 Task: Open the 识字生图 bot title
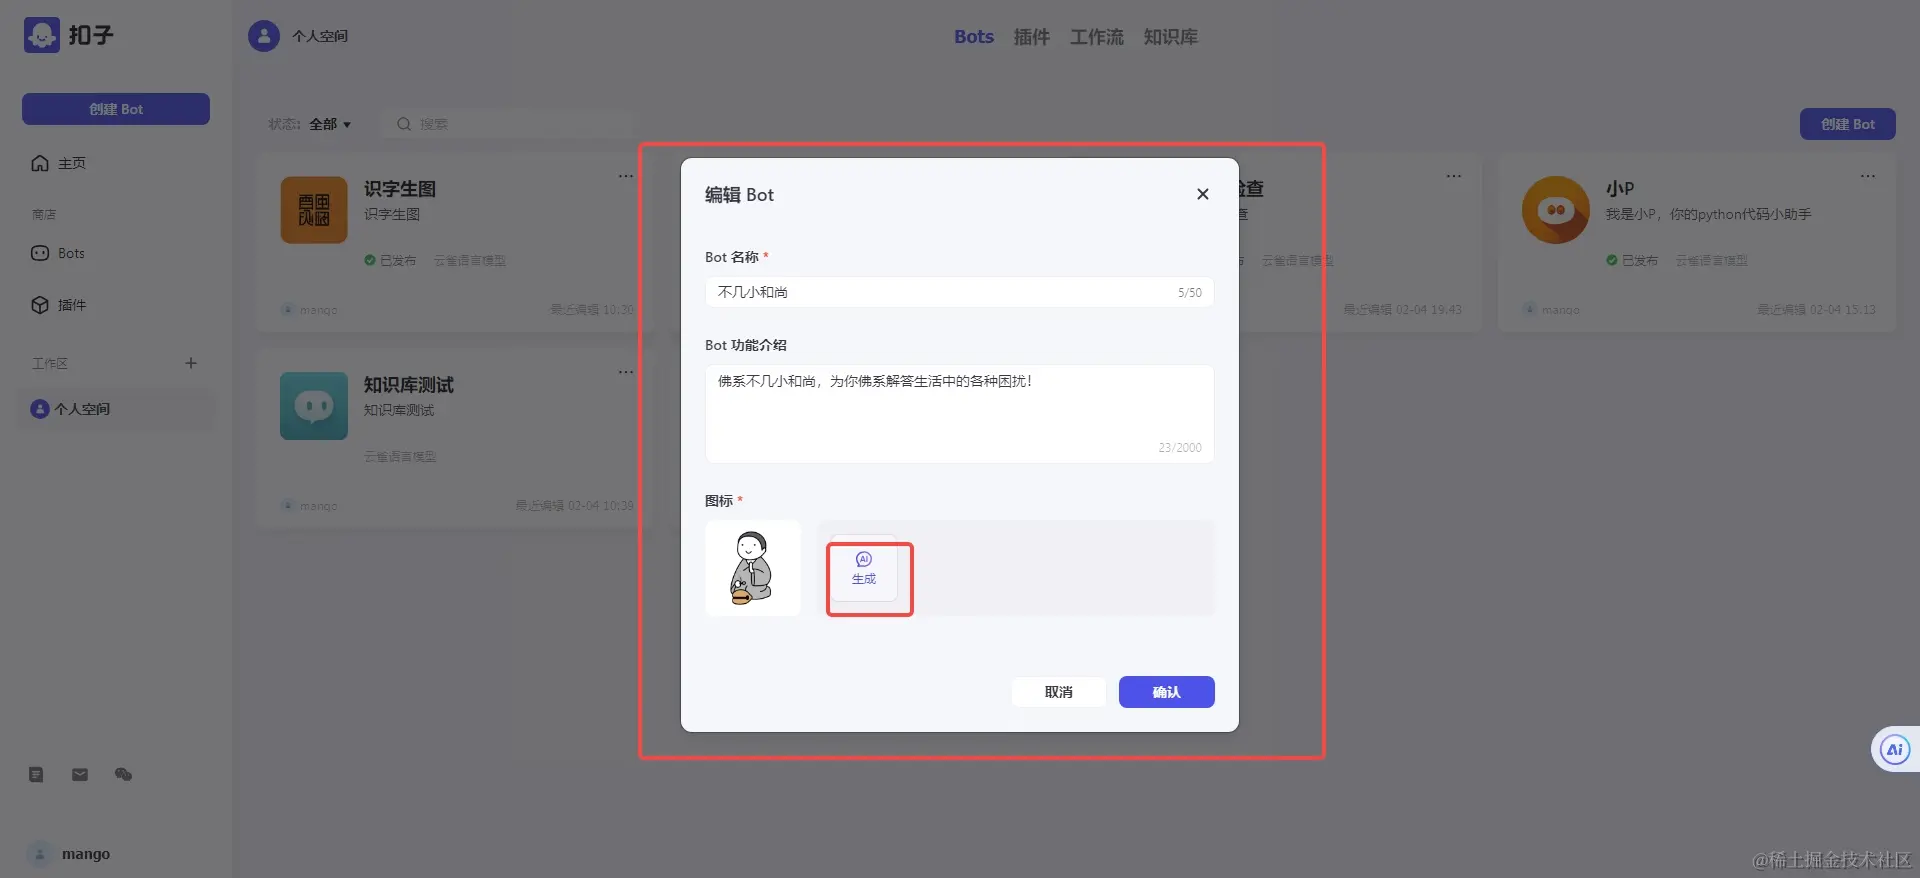[400, 189]
